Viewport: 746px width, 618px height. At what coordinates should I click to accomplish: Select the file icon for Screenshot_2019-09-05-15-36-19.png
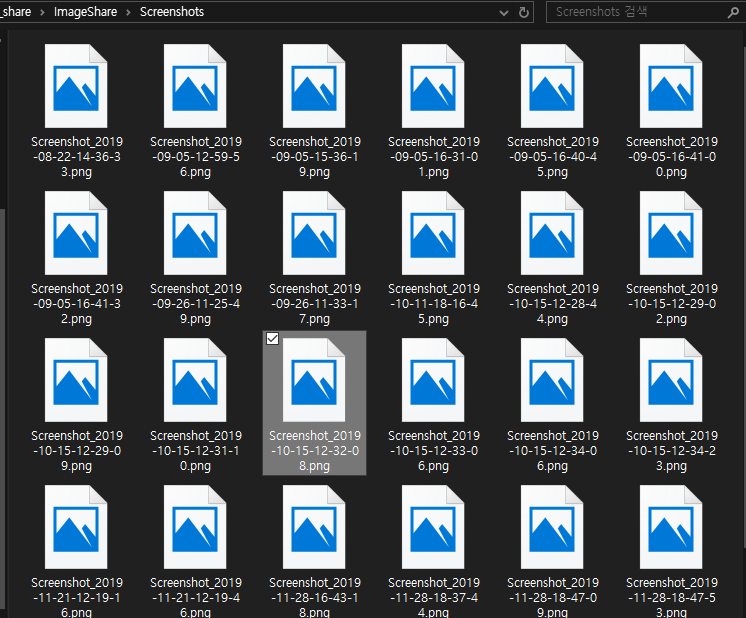314,86
